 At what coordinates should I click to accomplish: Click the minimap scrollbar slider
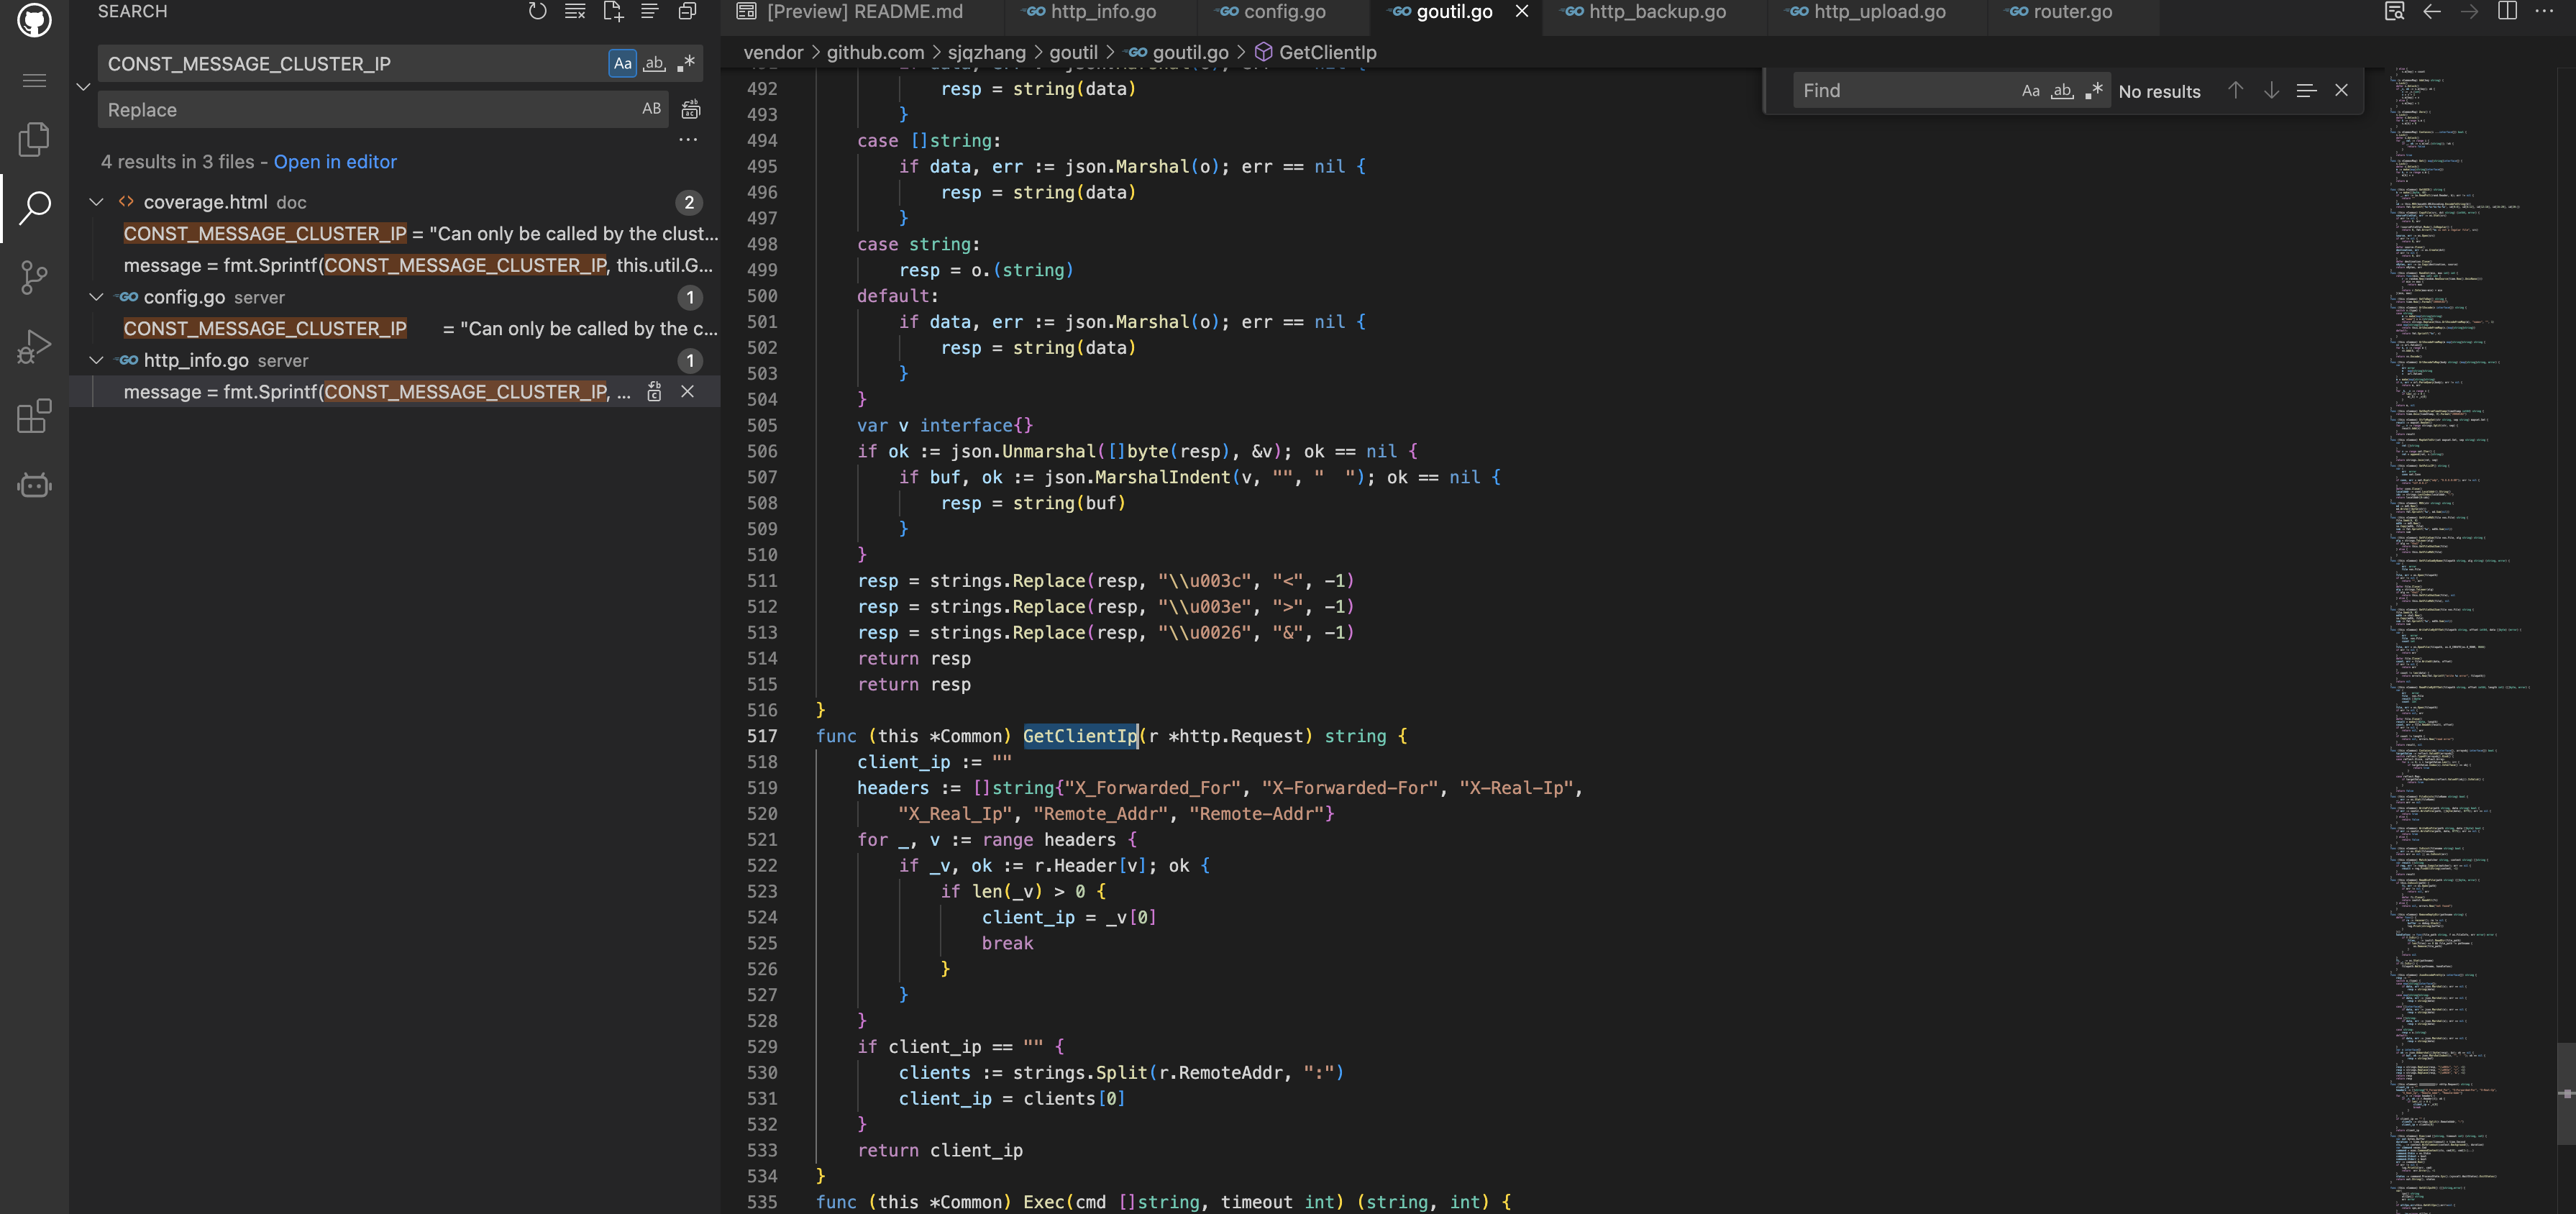[2565, 1093]
